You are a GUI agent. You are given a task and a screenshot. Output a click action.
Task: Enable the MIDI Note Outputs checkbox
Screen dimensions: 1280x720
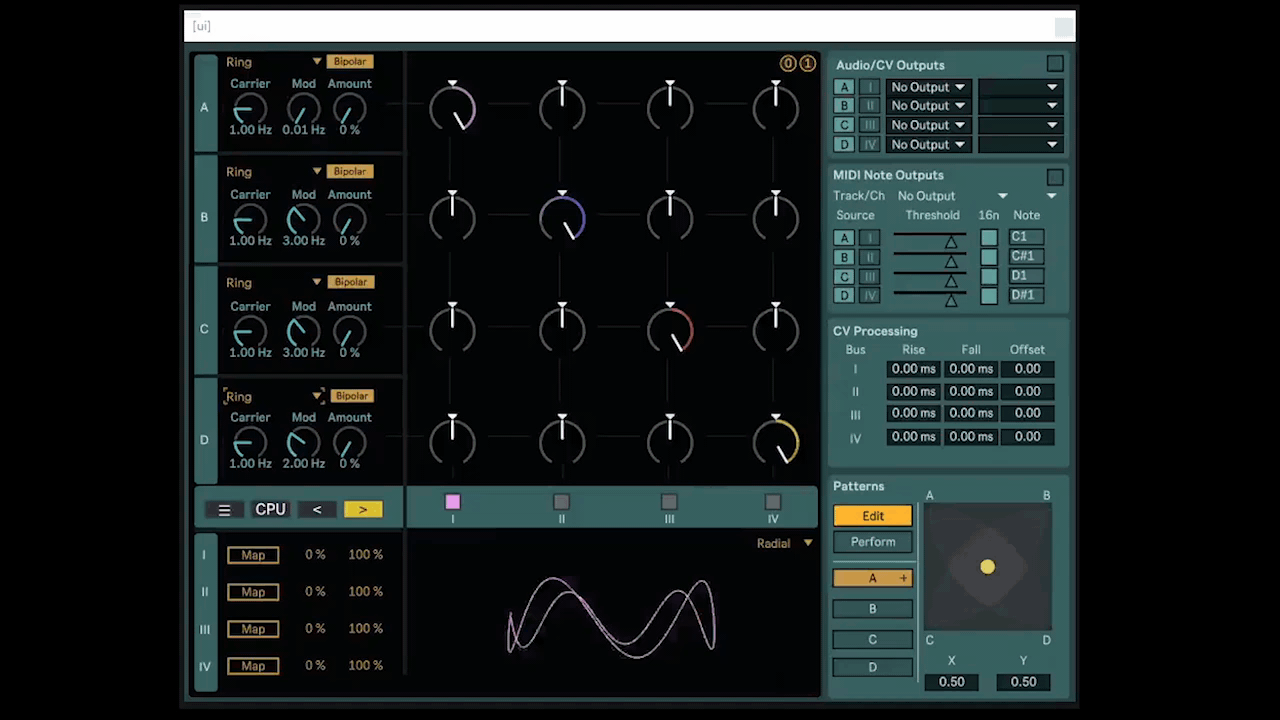coord(1055,177)
